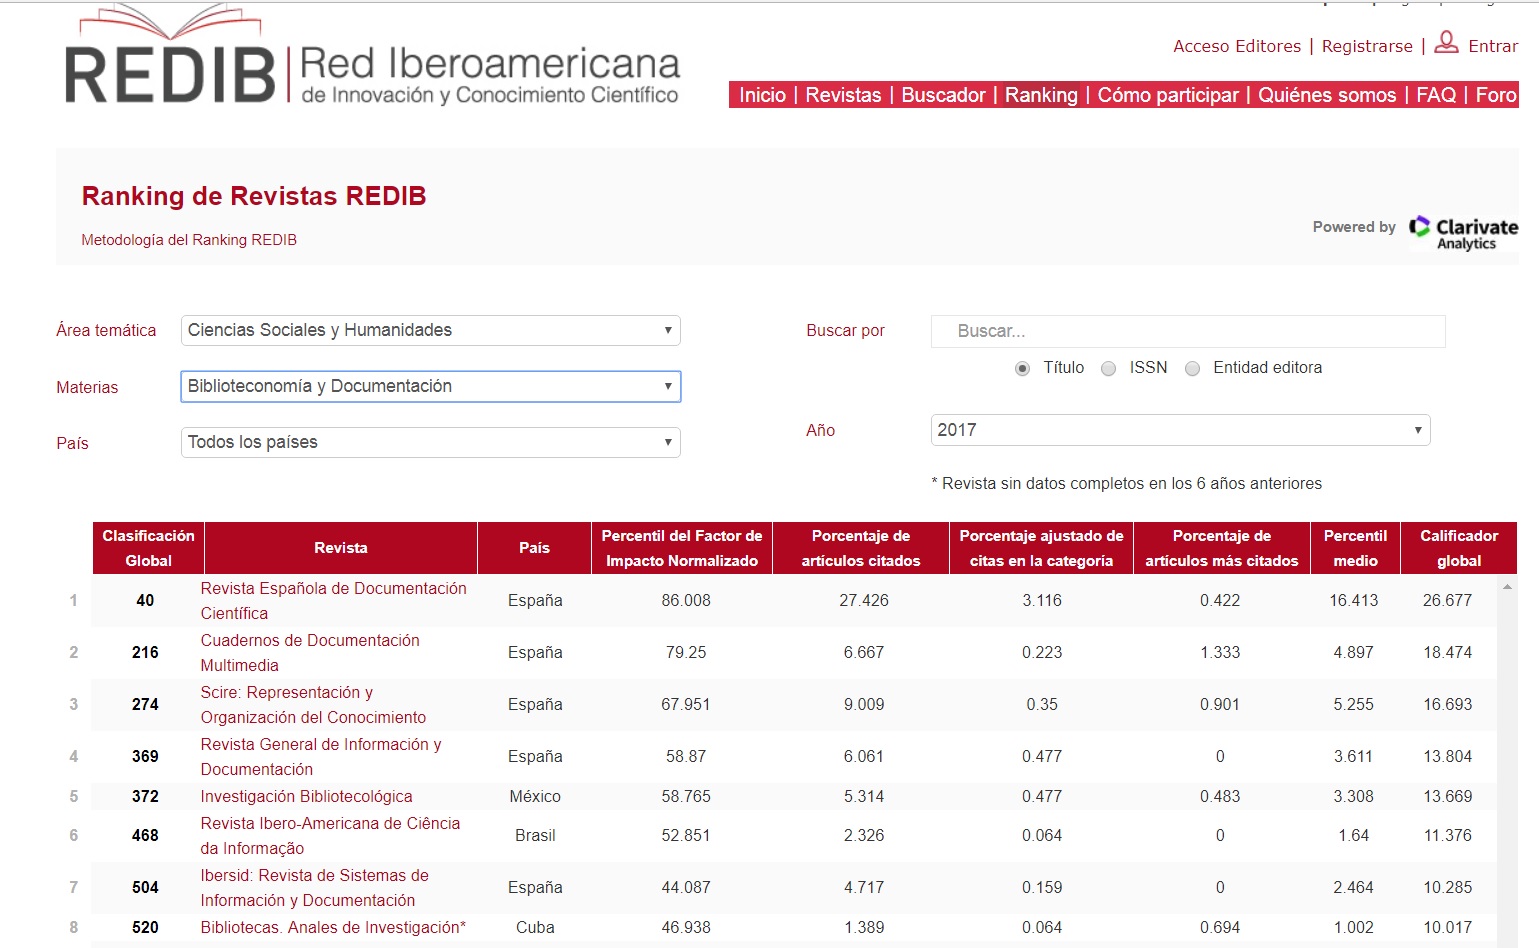The height and width of the screenshot is (948, 1539).
Task: Click the Clasificación Global value 40
Action: click(x=145, y=601)
